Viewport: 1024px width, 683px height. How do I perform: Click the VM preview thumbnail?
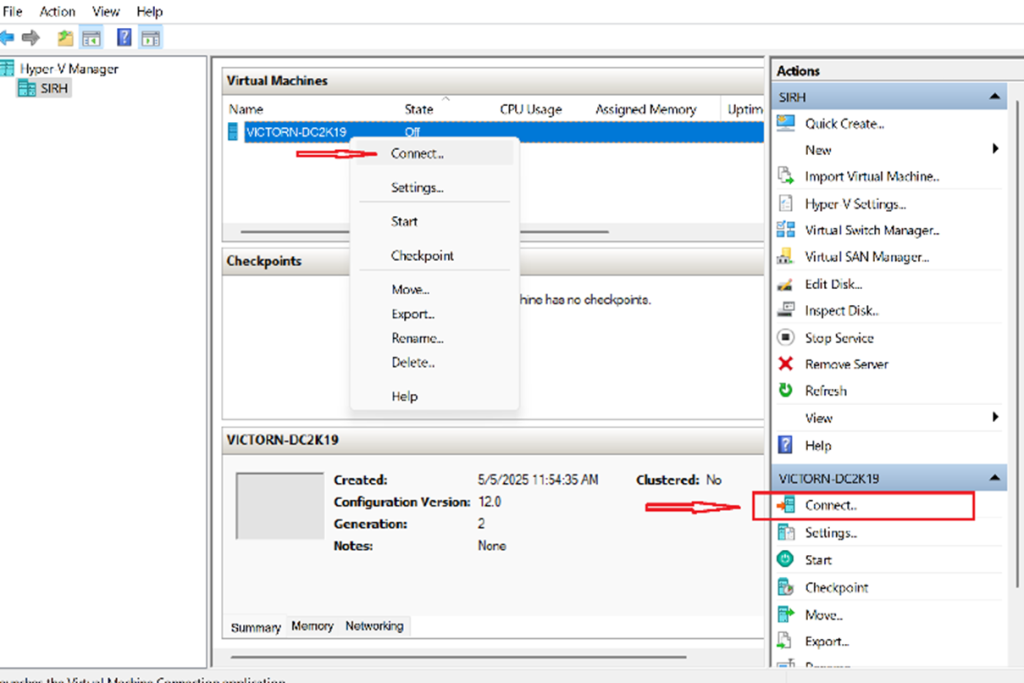pyautogui.click(x=280, y=505)
